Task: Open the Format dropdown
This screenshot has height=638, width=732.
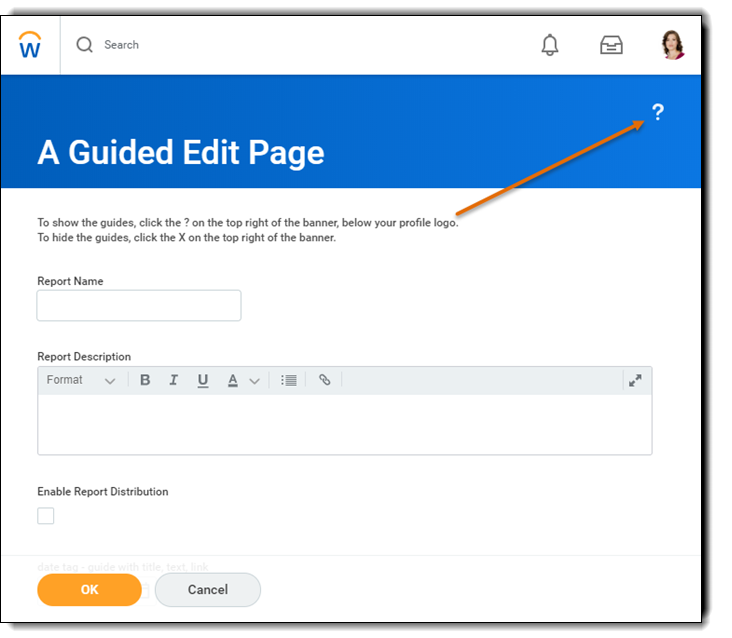Action: tap(81, 380)
